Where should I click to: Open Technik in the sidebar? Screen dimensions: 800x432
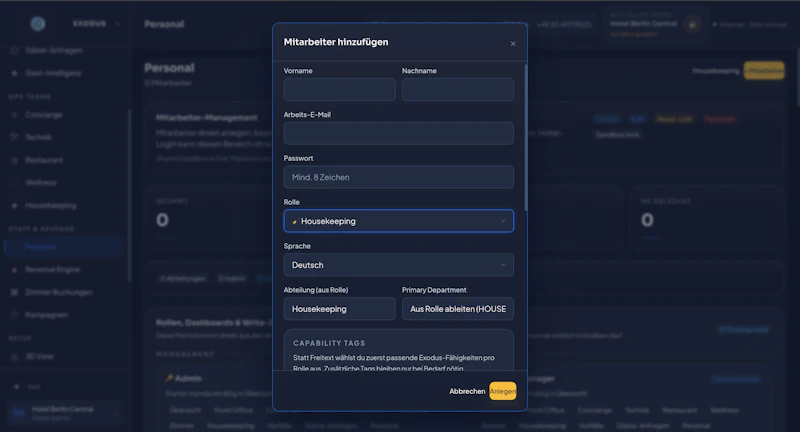(38, 137)
